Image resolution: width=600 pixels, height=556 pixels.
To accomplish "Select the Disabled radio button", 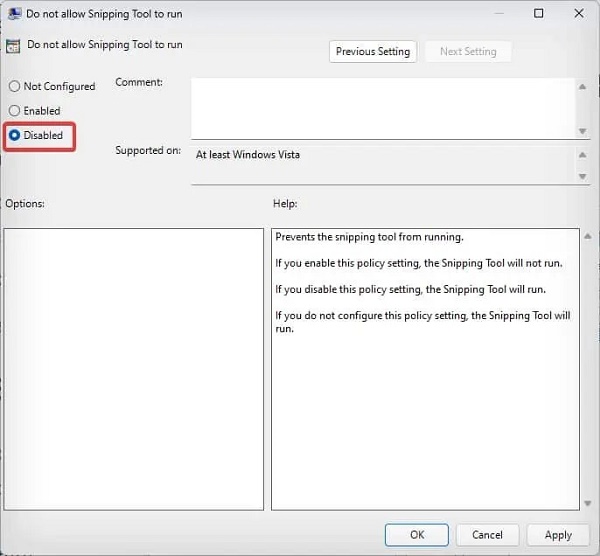I will click(14, 135).
